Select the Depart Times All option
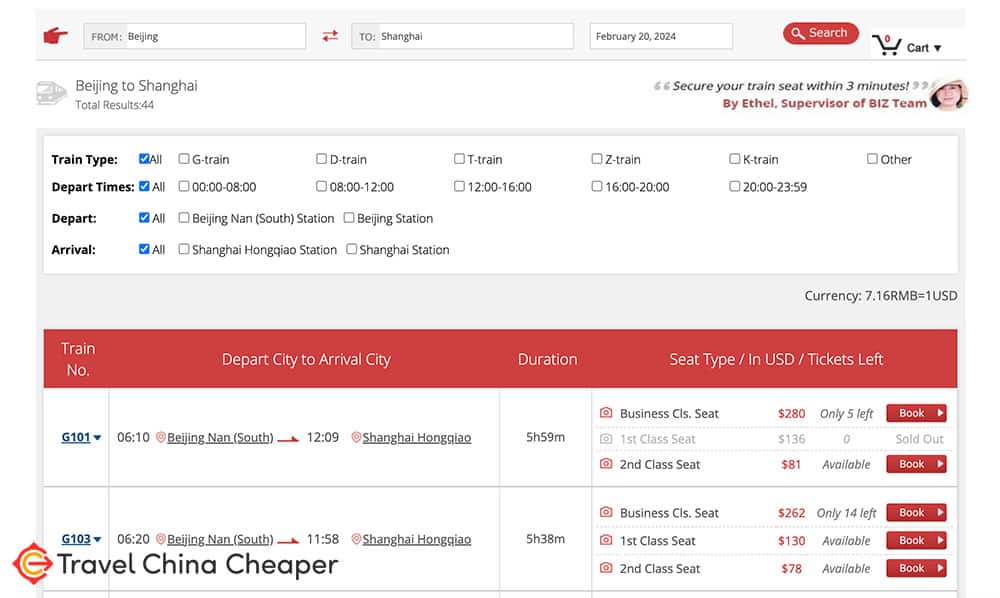Screen dimensions: 1000x598 143,186
